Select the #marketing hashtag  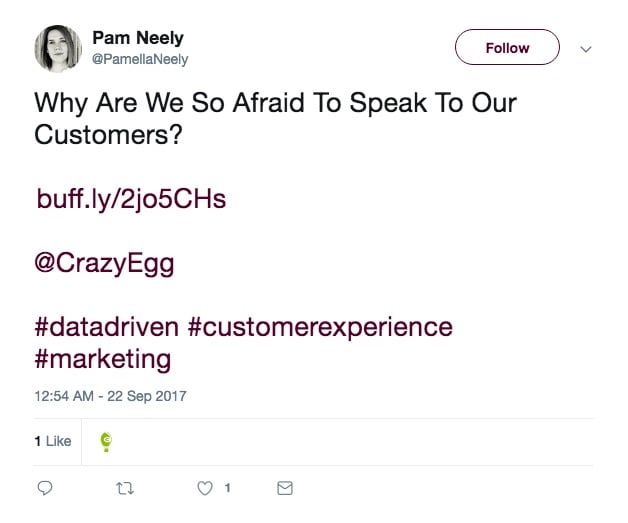click(x=103, y=359)
